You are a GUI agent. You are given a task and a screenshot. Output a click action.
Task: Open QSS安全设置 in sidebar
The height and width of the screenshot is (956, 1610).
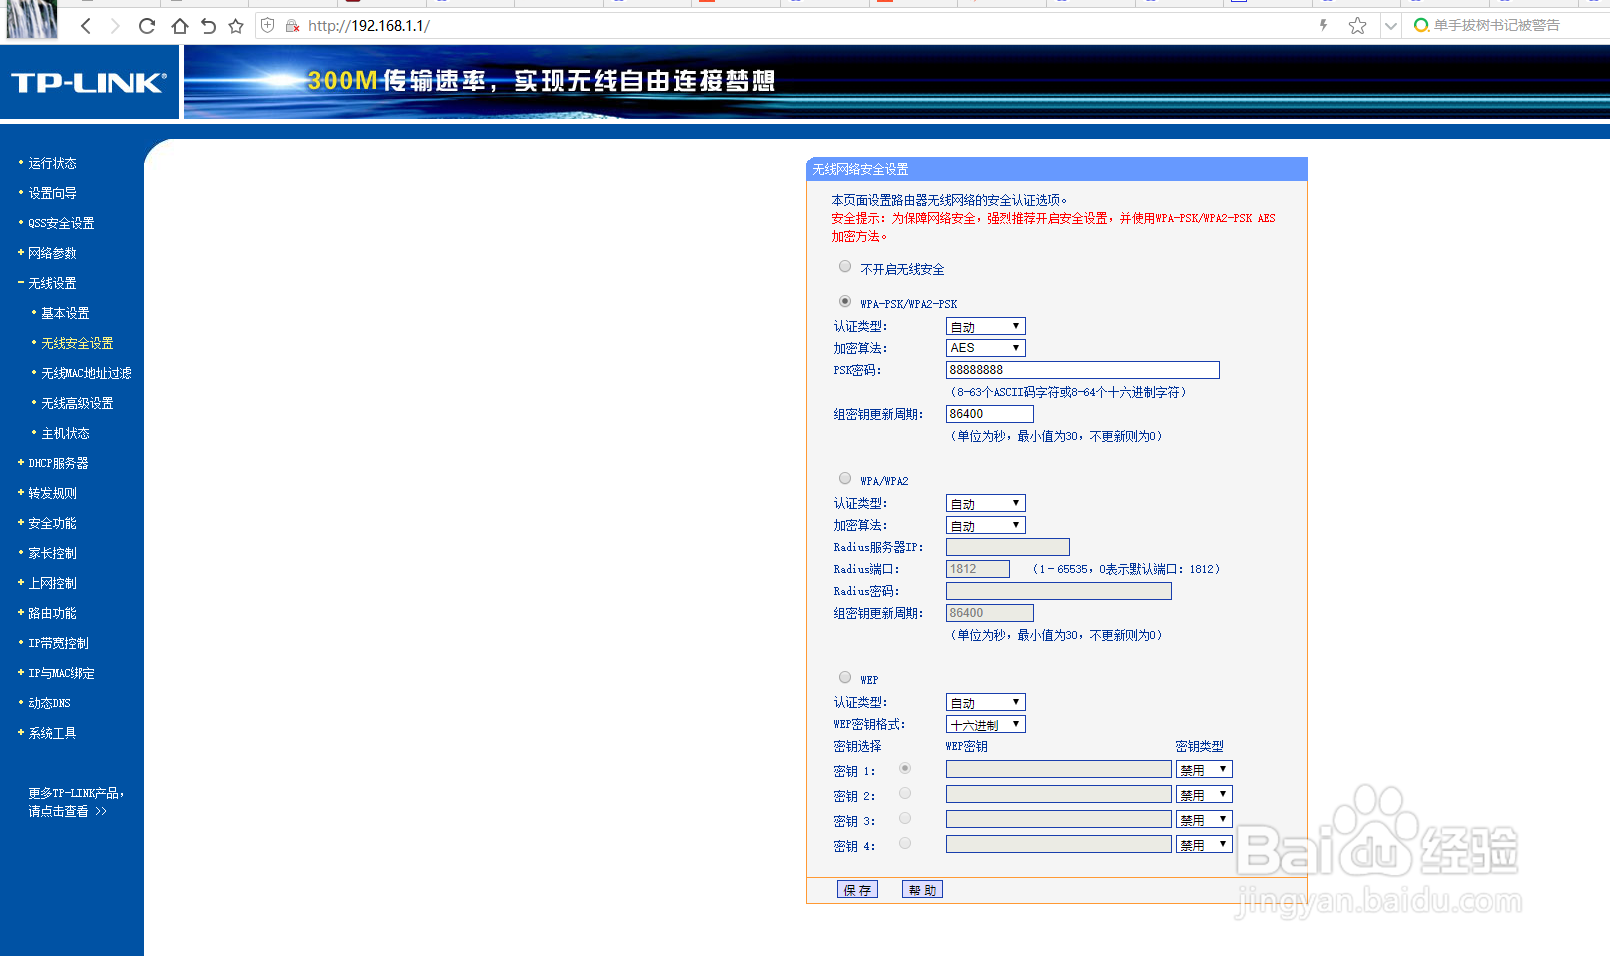tap(61, 223)
